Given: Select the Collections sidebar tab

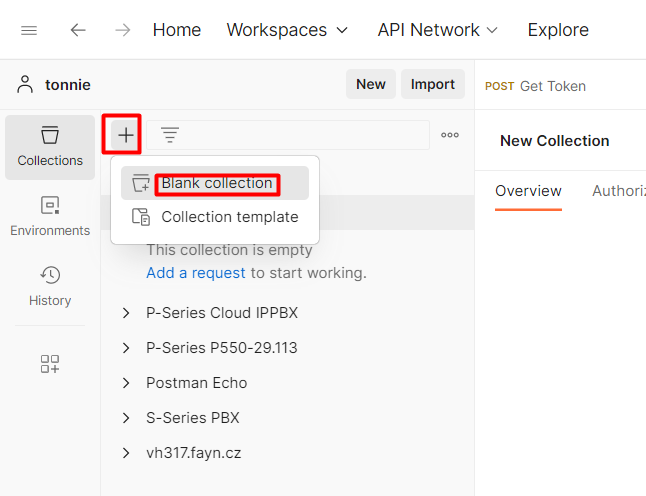Looking at the screenshot, I should click(x=50, y=147).
